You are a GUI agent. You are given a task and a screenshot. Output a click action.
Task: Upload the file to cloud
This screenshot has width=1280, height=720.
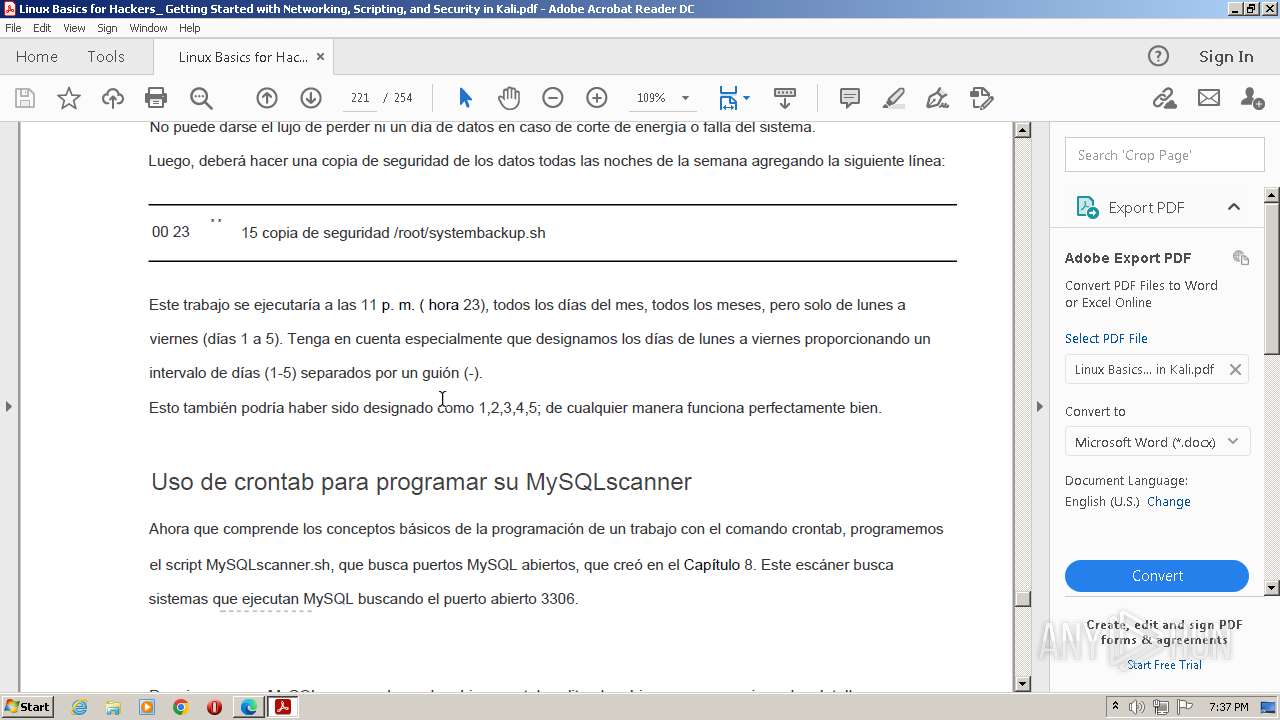(113, 98)
